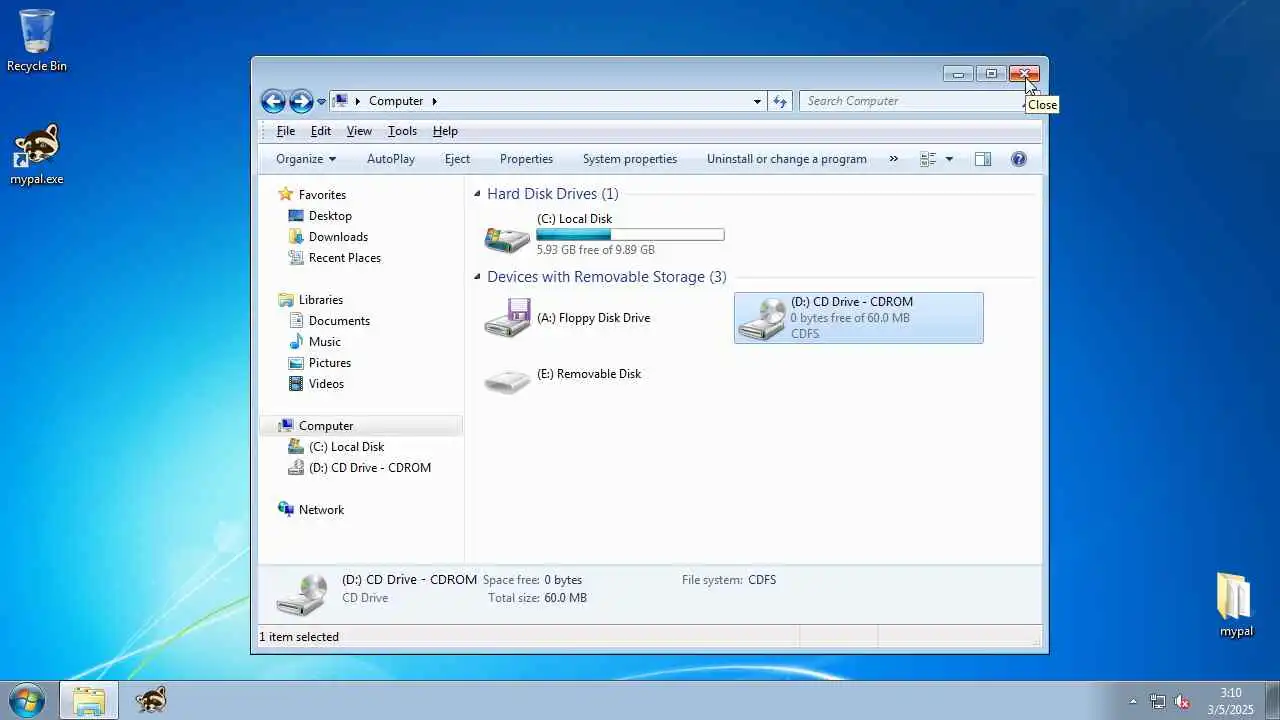Click the Show desktop strip

[1272, 700]
